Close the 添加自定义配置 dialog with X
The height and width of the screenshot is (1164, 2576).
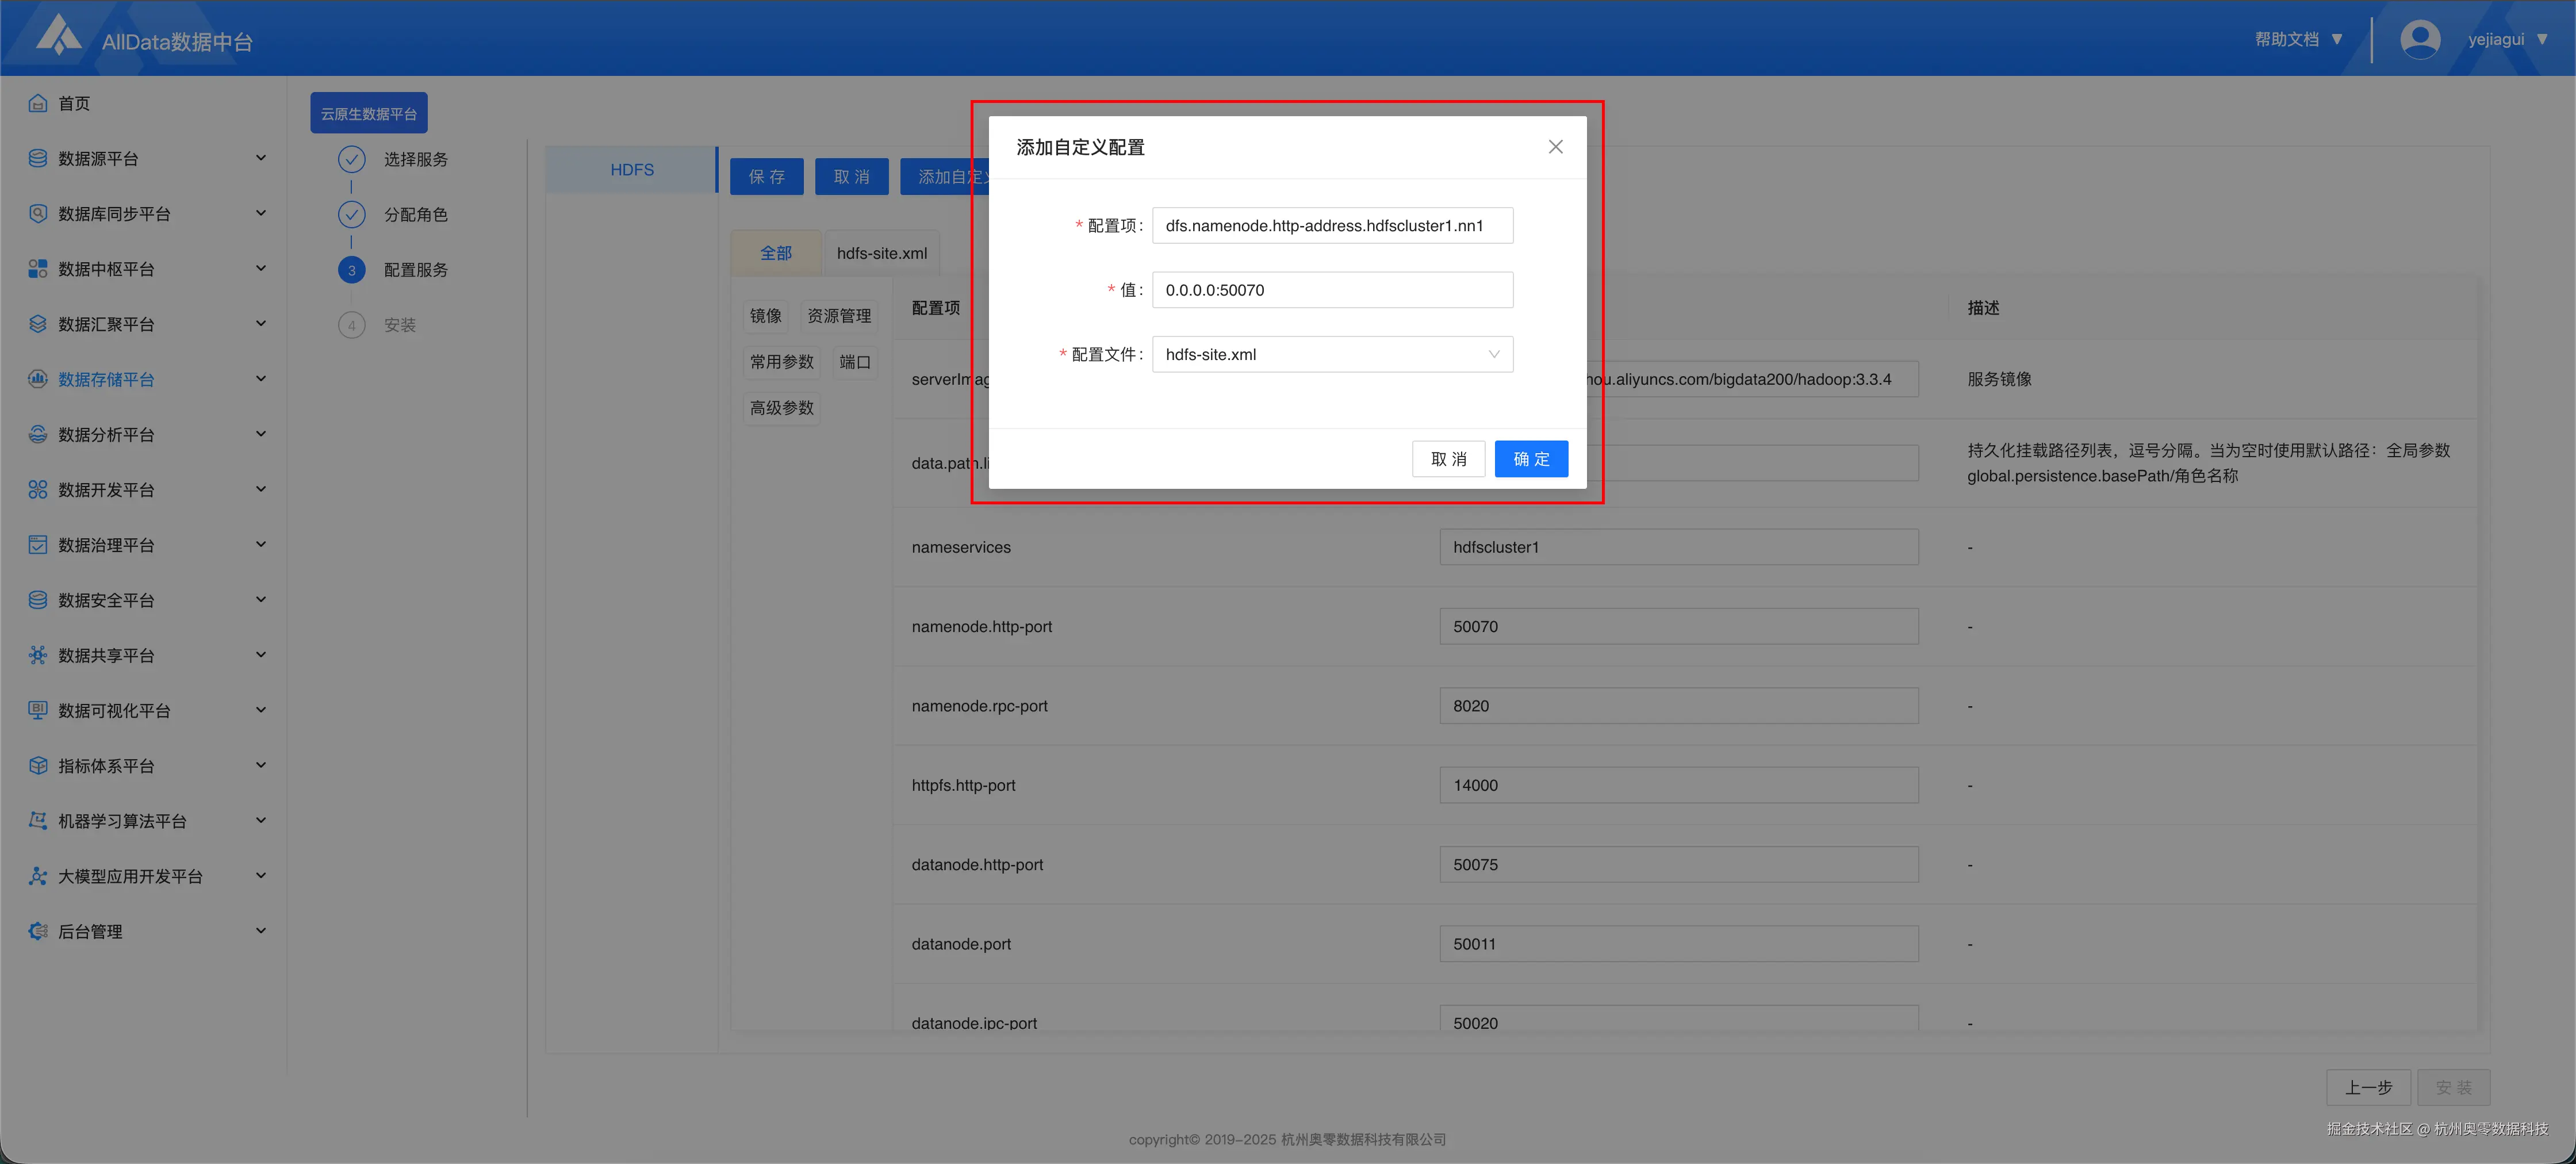(1555, 147)
